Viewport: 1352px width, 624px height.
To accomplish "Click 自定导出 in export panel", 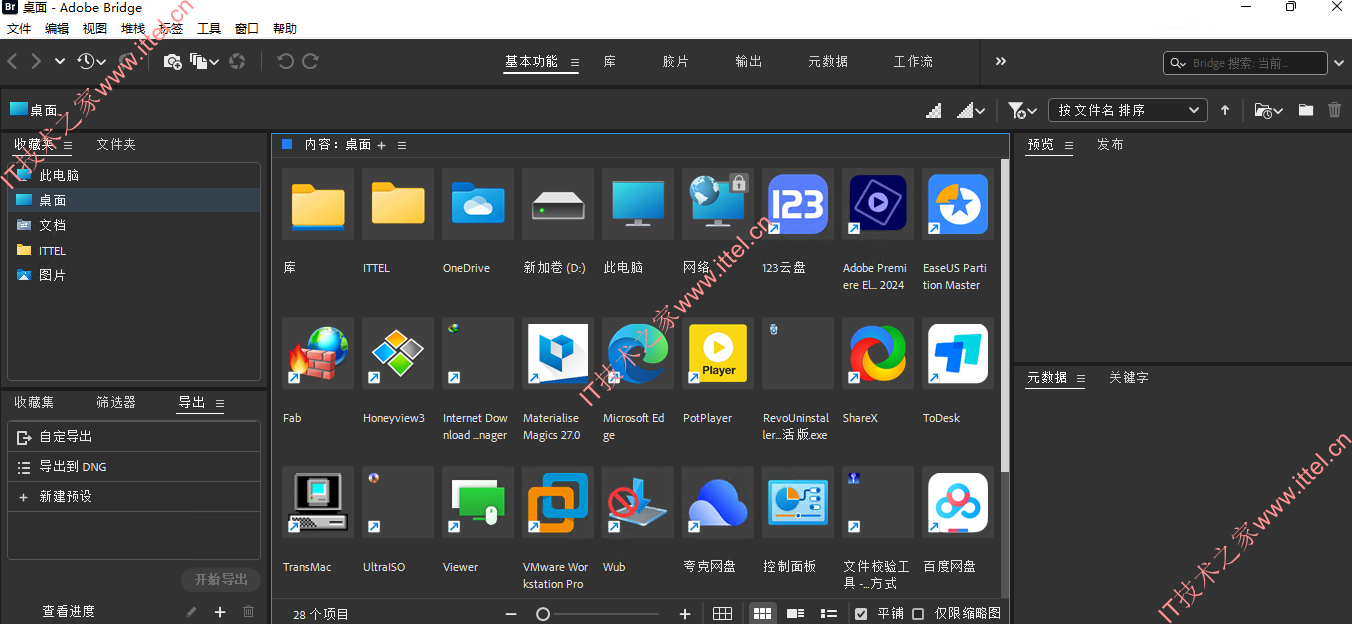I will point(134,437).
